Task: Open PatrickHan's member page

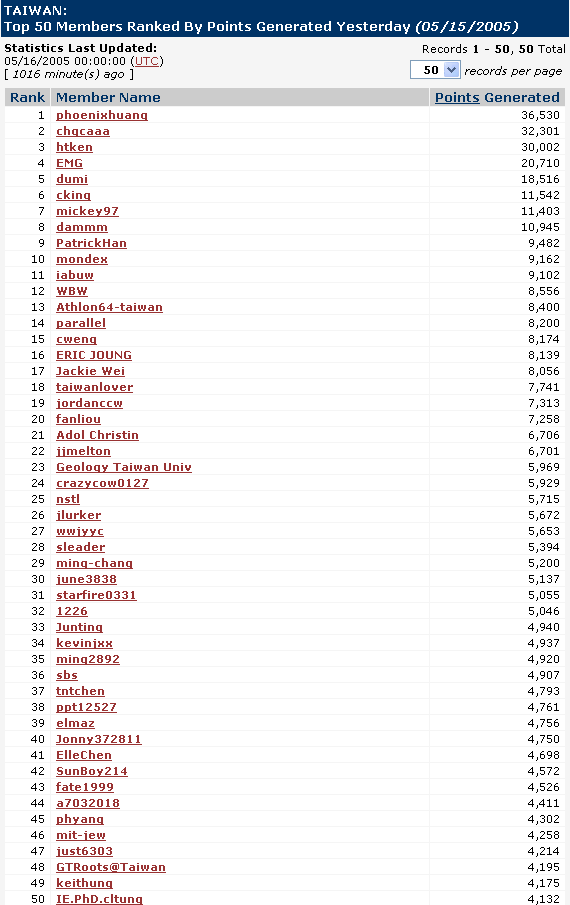Action: click(x=91, y=243)
